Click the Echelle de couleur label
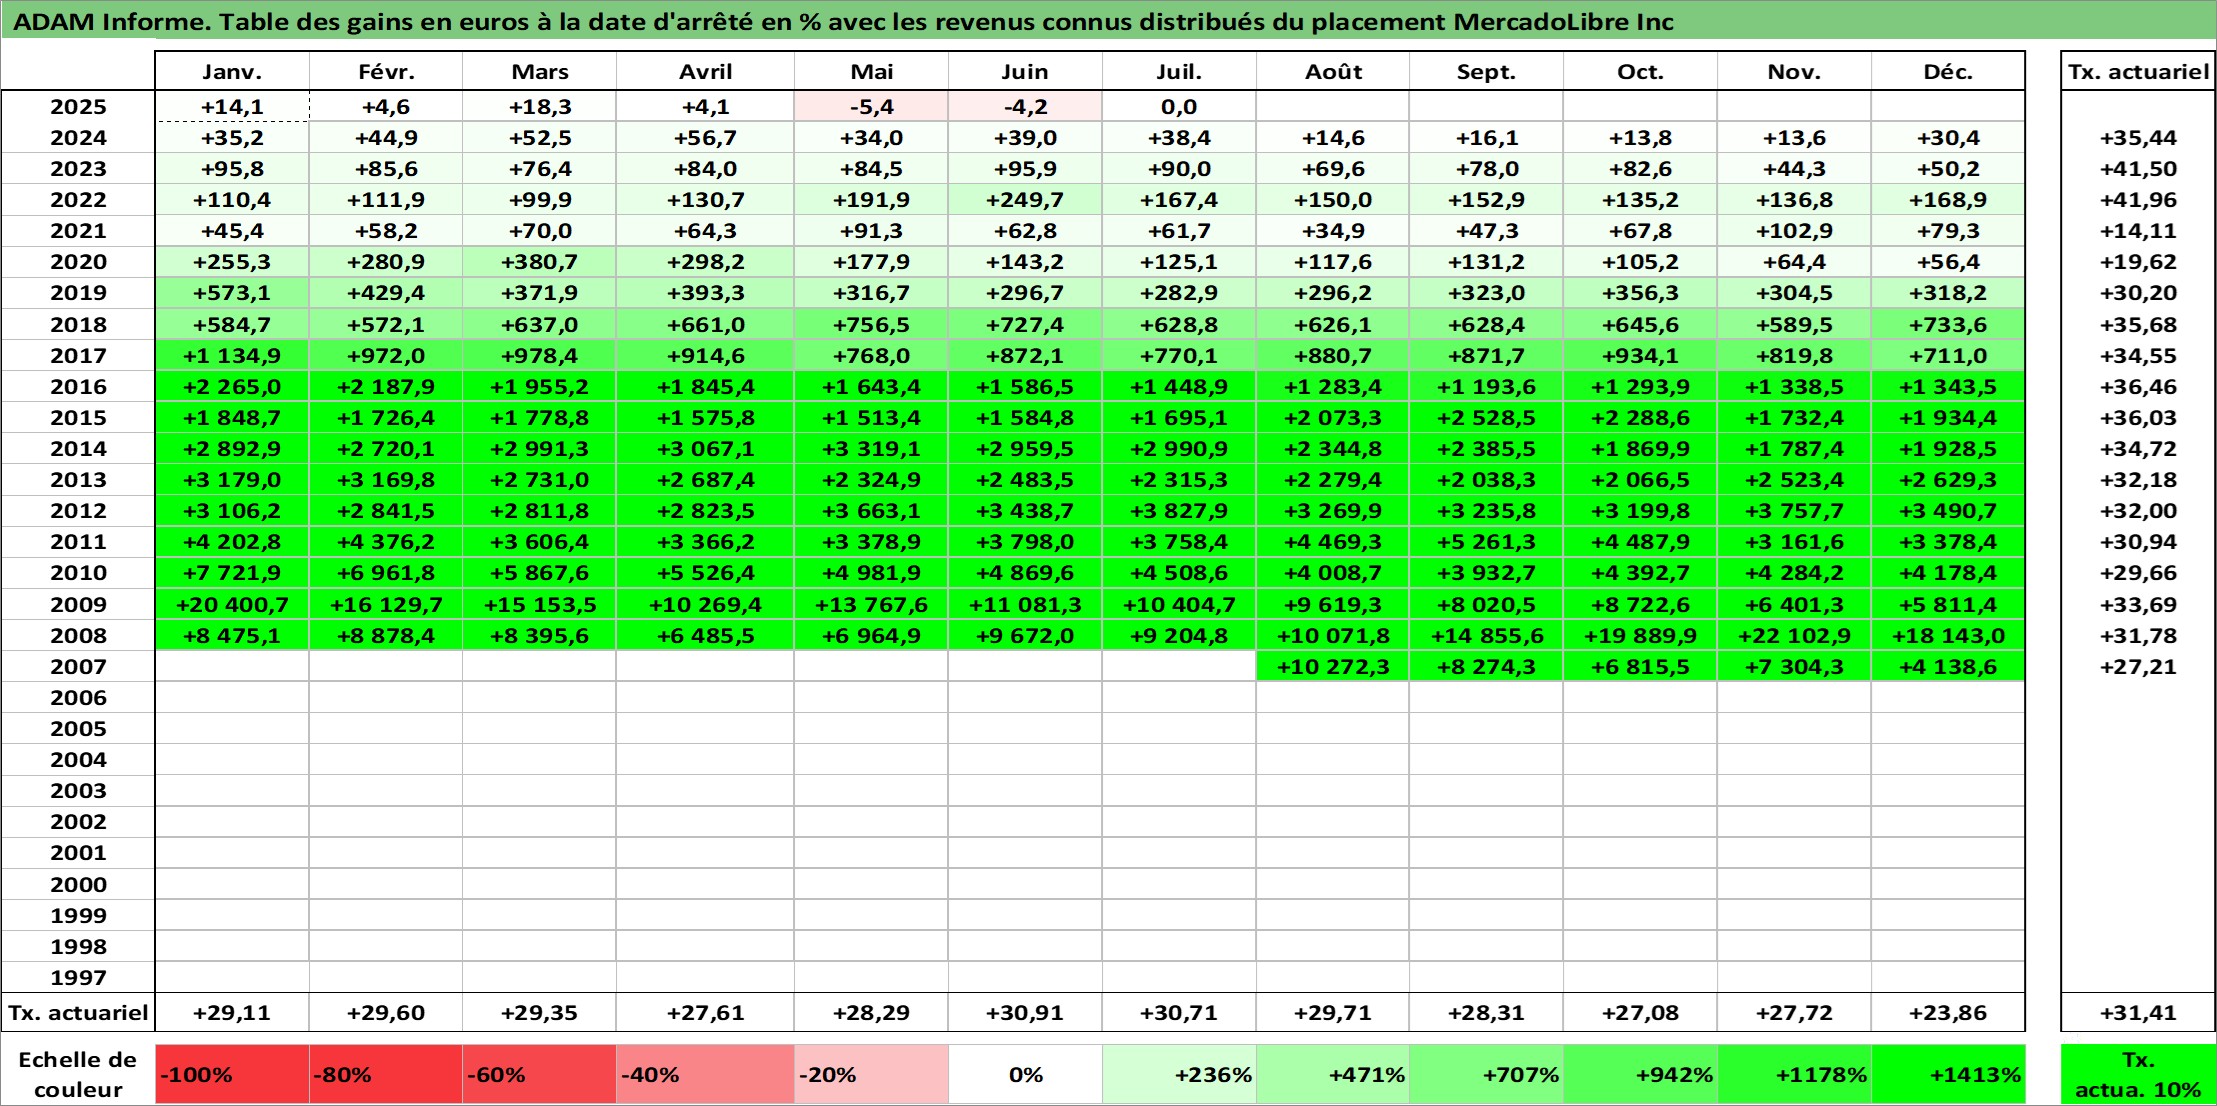Image resolution: width=2217 pixels, height=1106 pixels. point(78,1075)
